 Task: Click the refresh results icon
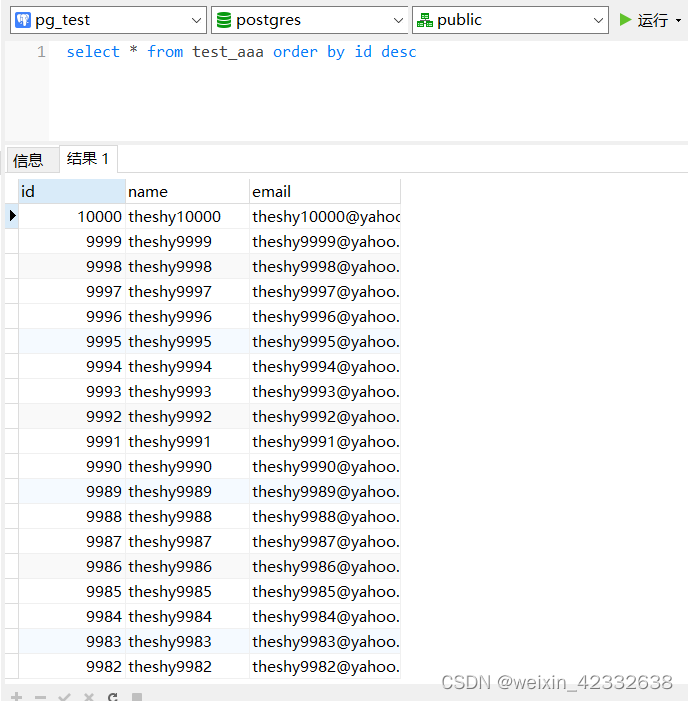pos(113,697)
